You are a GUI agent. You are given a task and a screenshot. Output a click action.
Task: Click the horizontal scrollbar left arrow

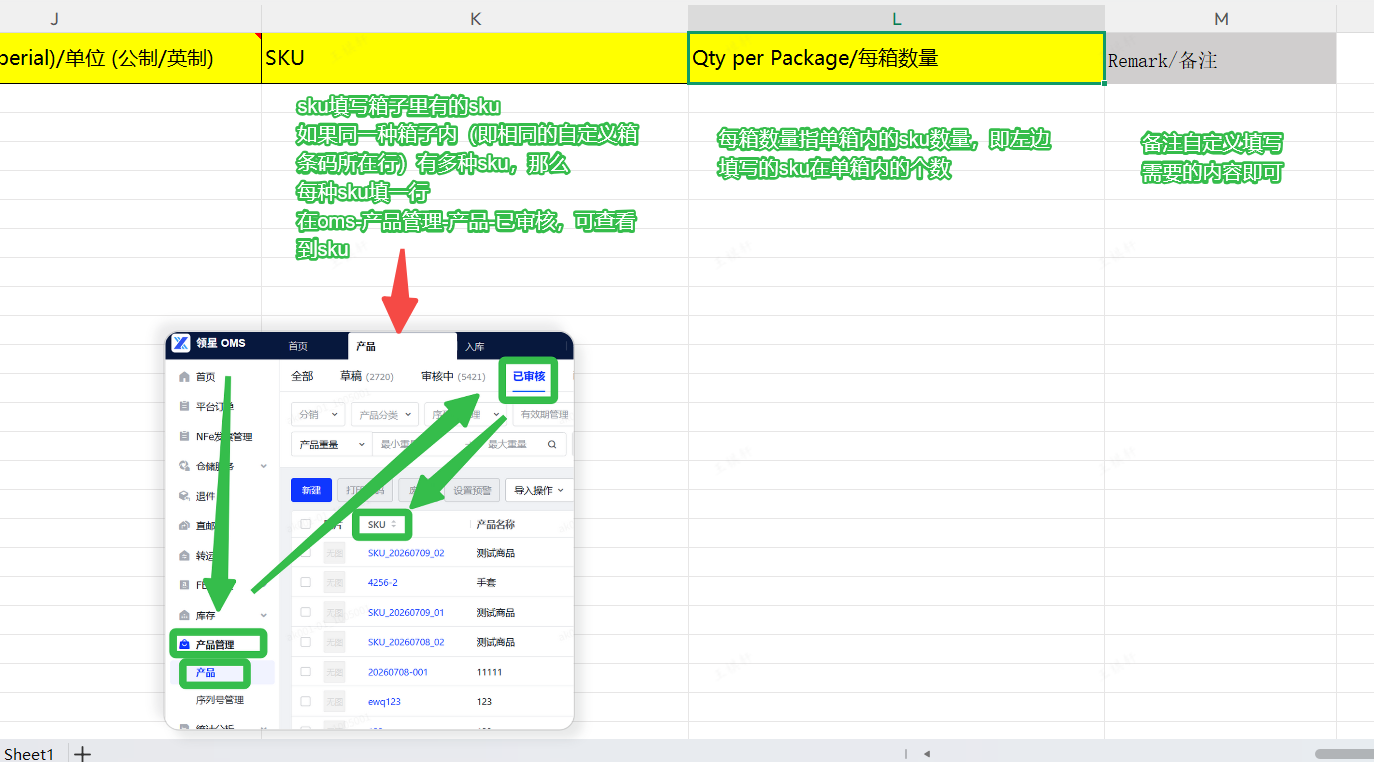click(927, 754)
